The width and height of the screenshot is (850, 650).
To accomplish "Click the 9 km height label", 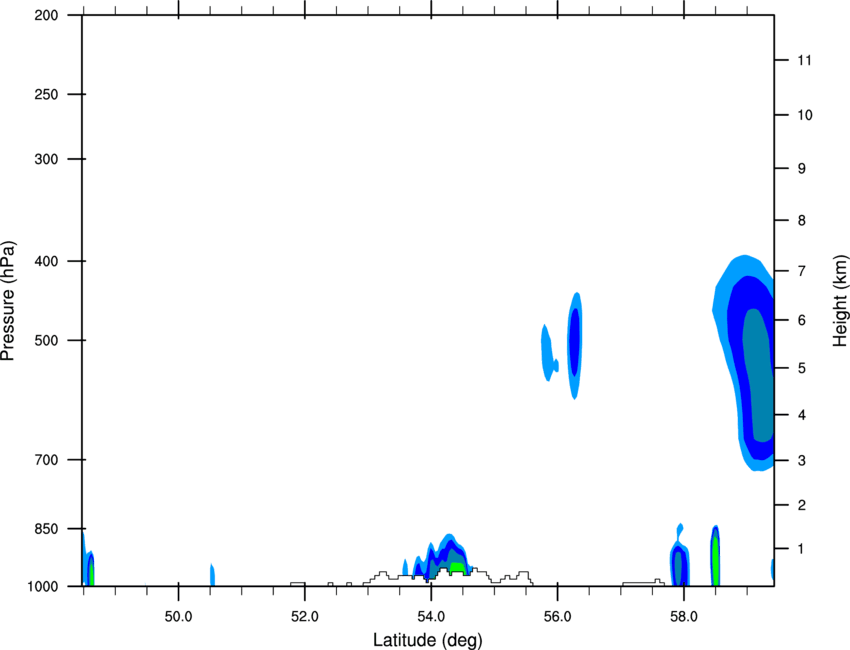I will 802,169.
